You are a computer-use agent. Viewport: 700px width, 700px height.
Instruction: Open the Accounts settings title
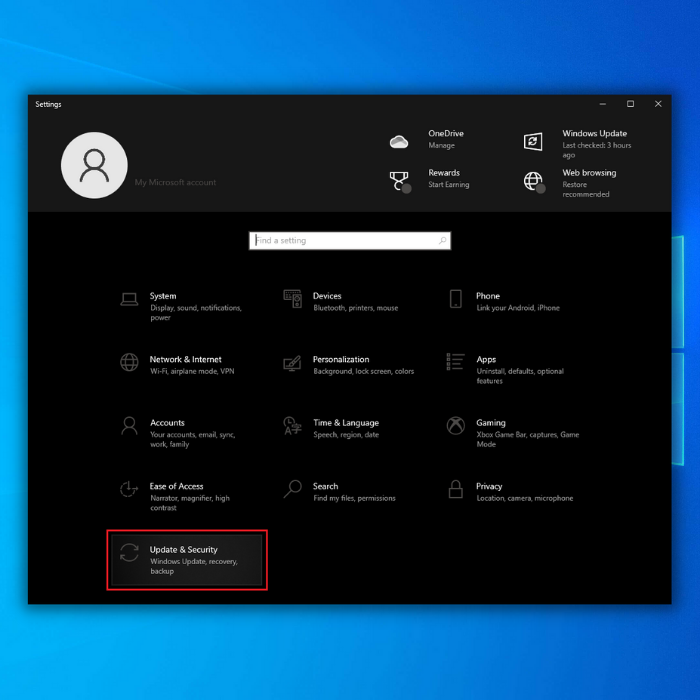click(x=167, y=423)
